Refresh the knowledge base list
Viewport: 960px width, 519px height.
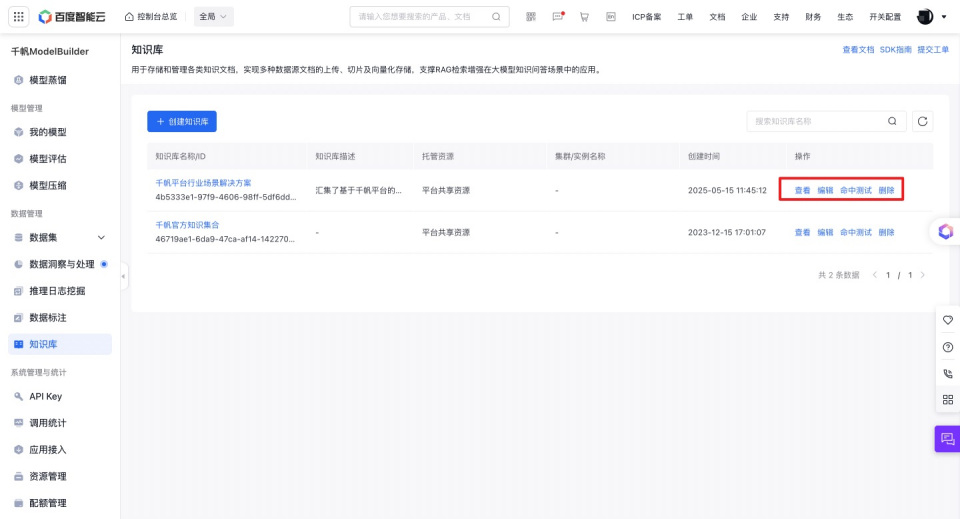click(923, 121)
